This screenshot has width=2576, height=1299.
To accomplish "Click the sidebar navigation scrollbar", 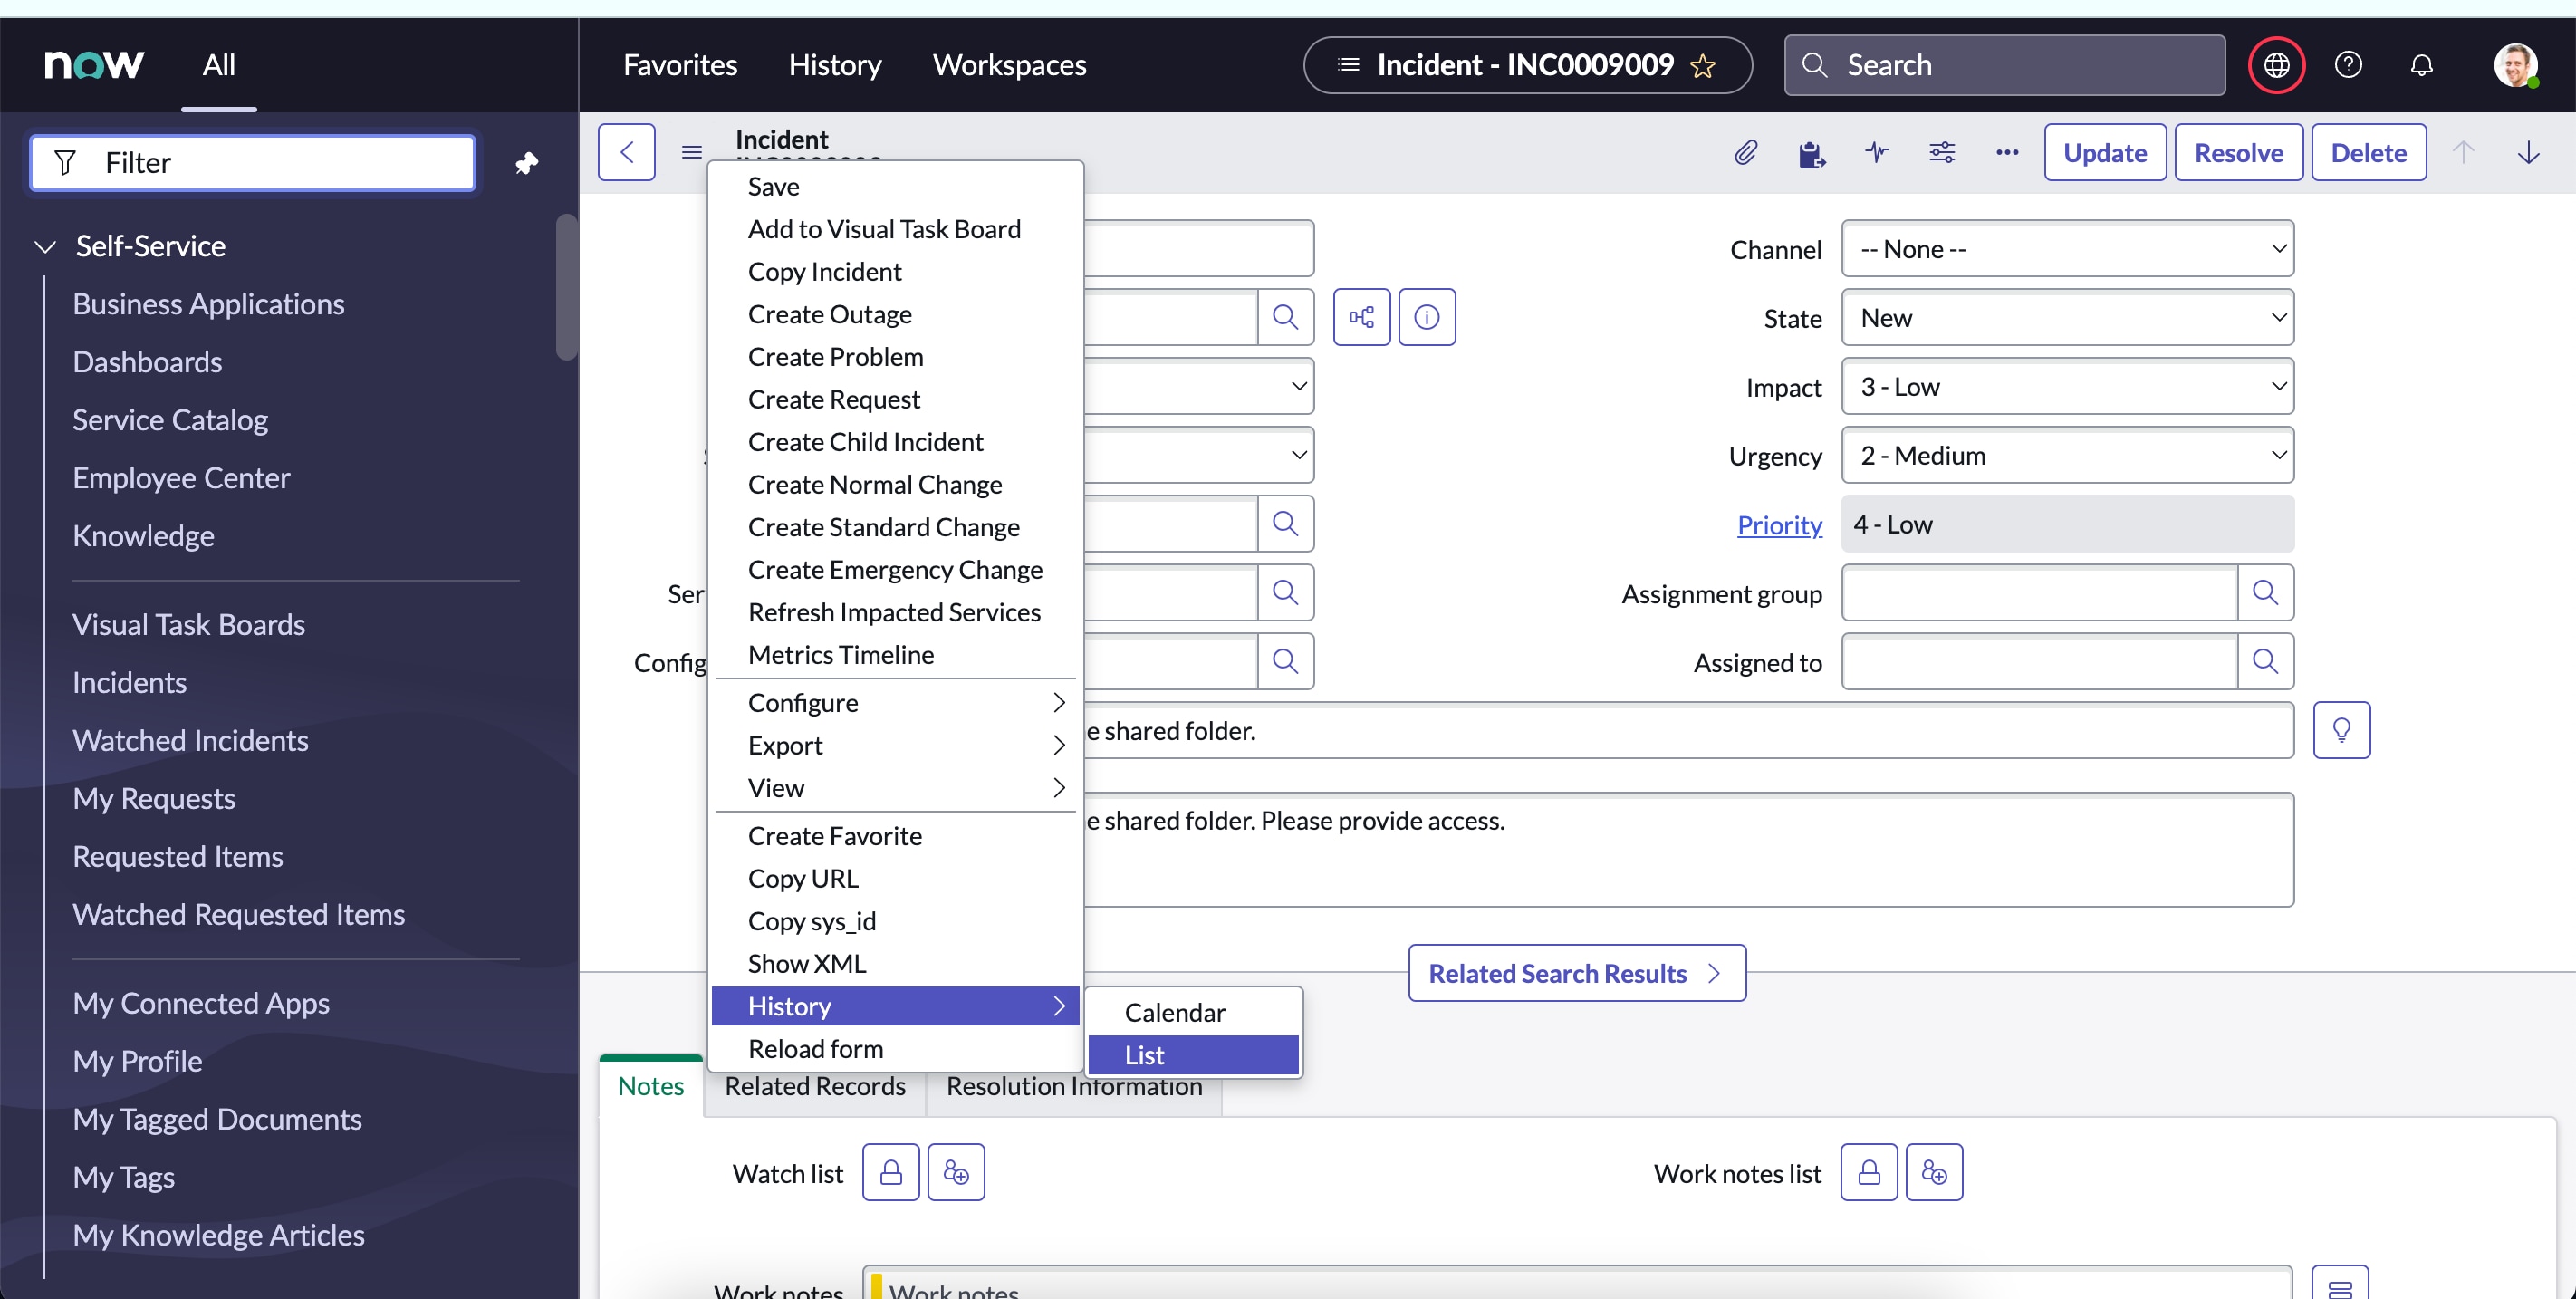I will coord(567,287).
